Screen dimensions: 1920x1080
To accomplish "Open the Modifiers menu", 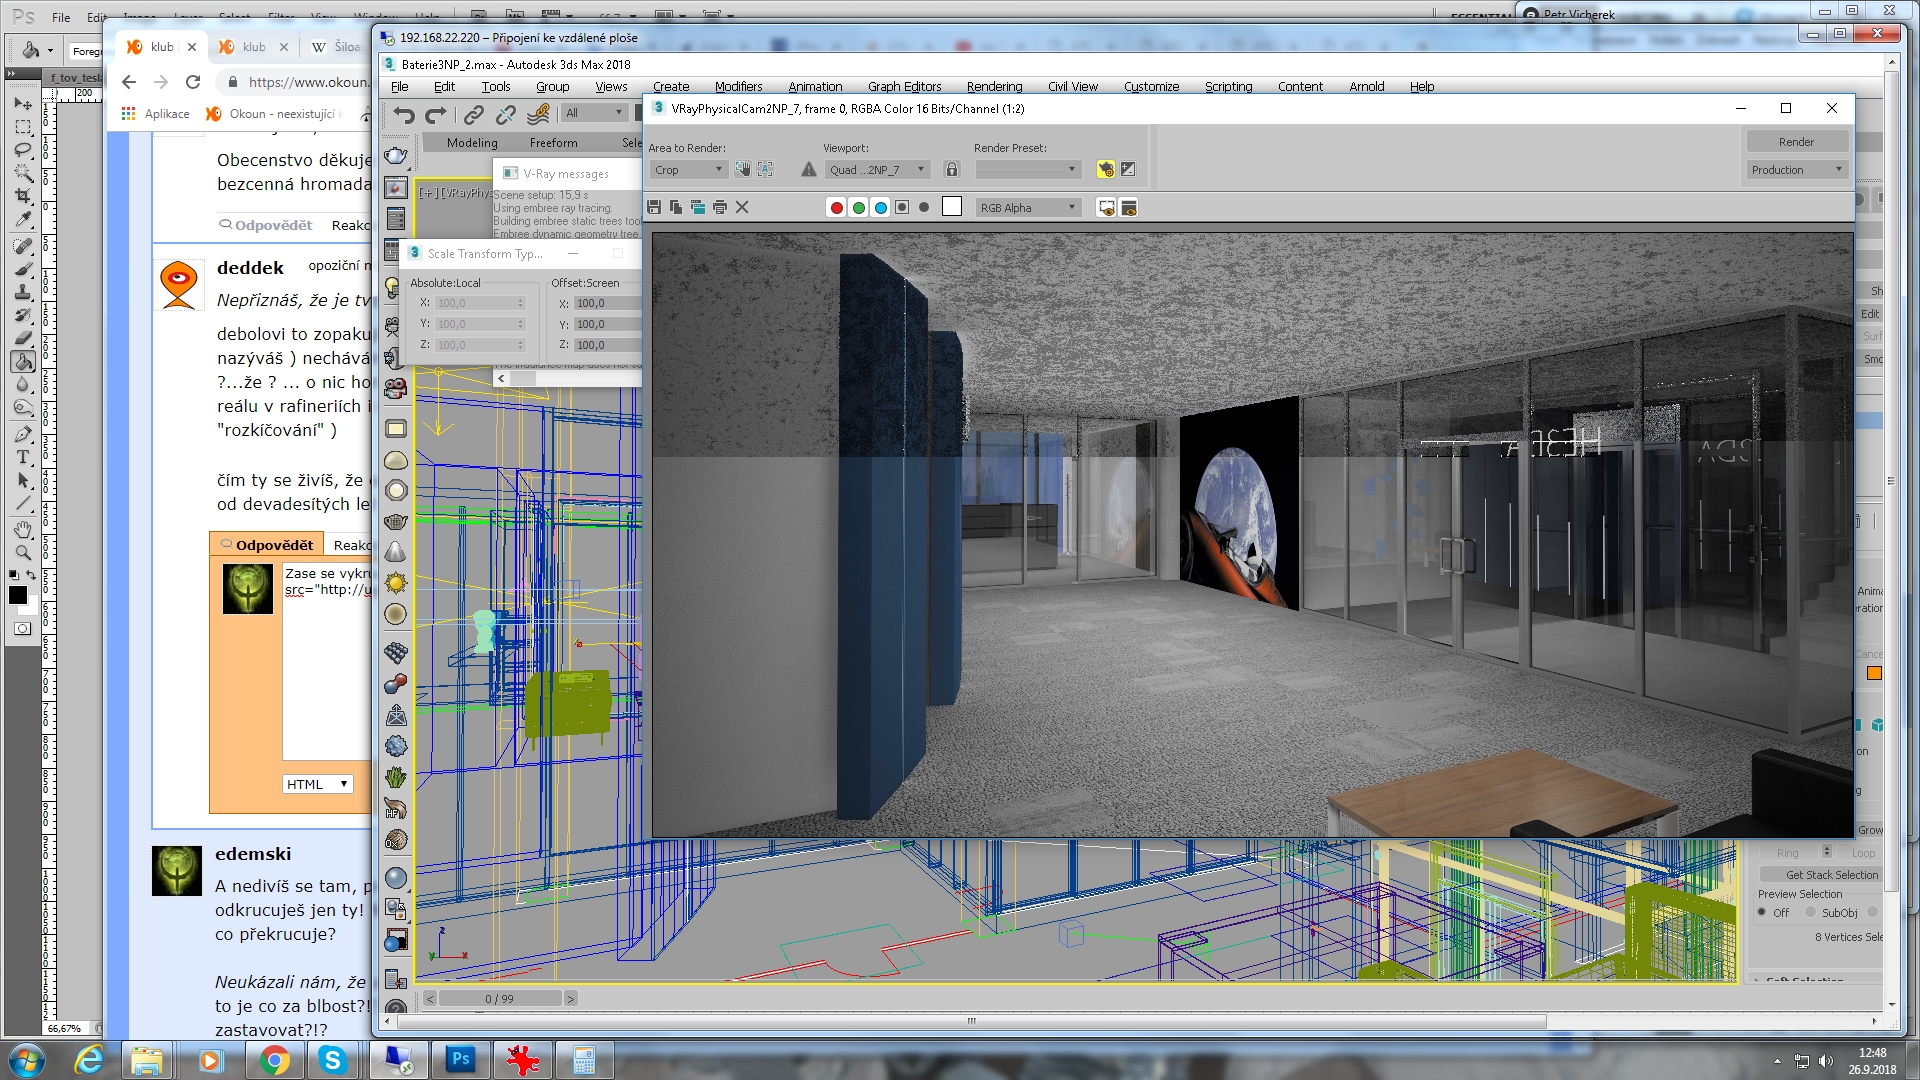I will (738, 87).
